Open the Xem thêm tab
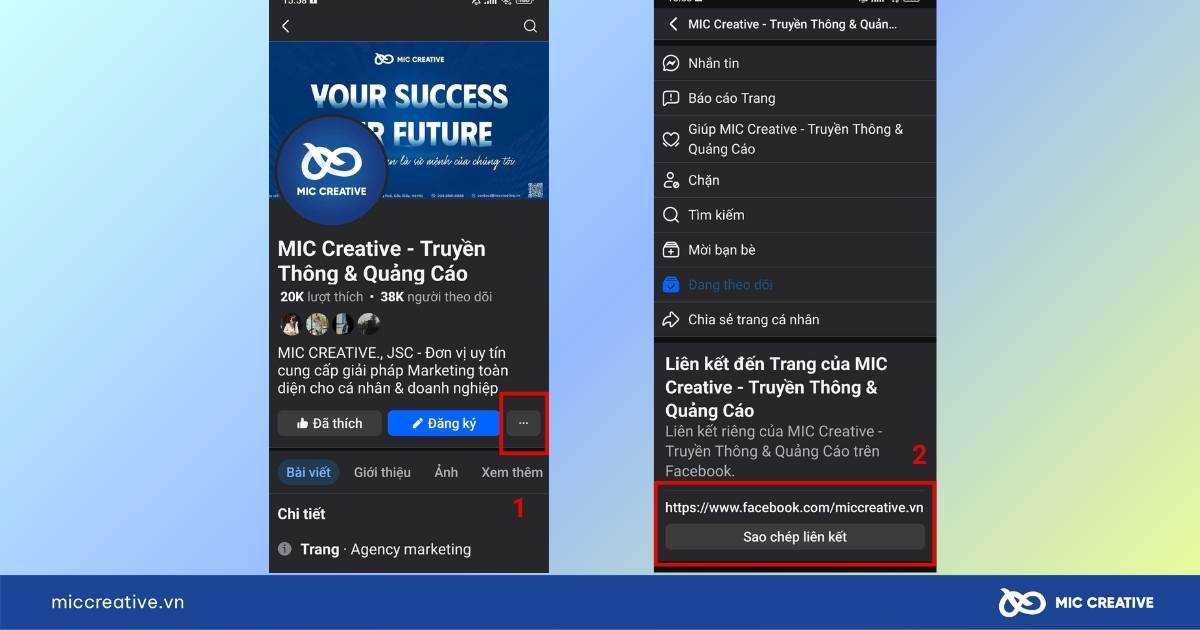The image size is (1200, 630). 512,472
